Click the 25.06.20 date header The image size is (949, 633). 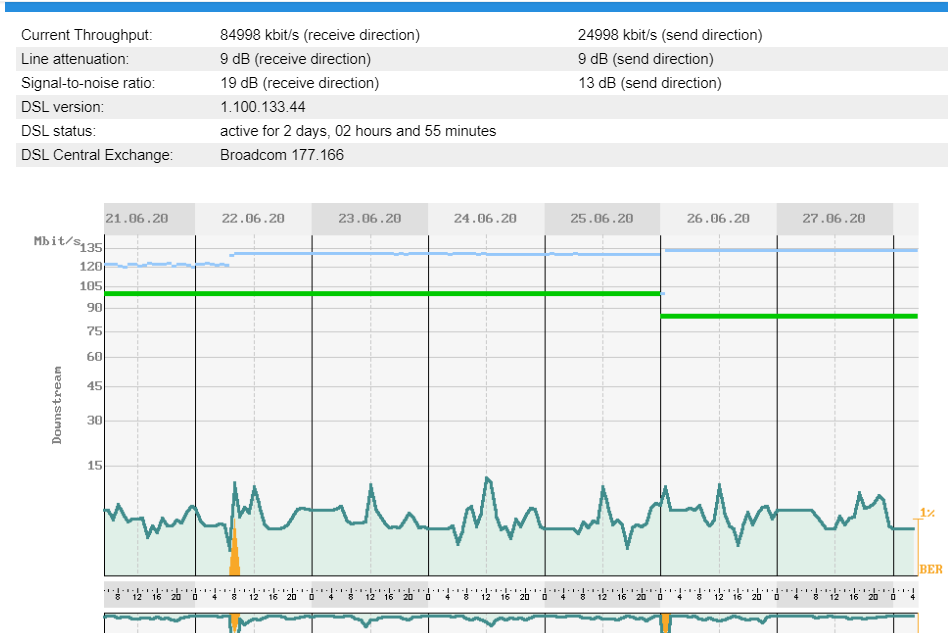click(601, 218)
